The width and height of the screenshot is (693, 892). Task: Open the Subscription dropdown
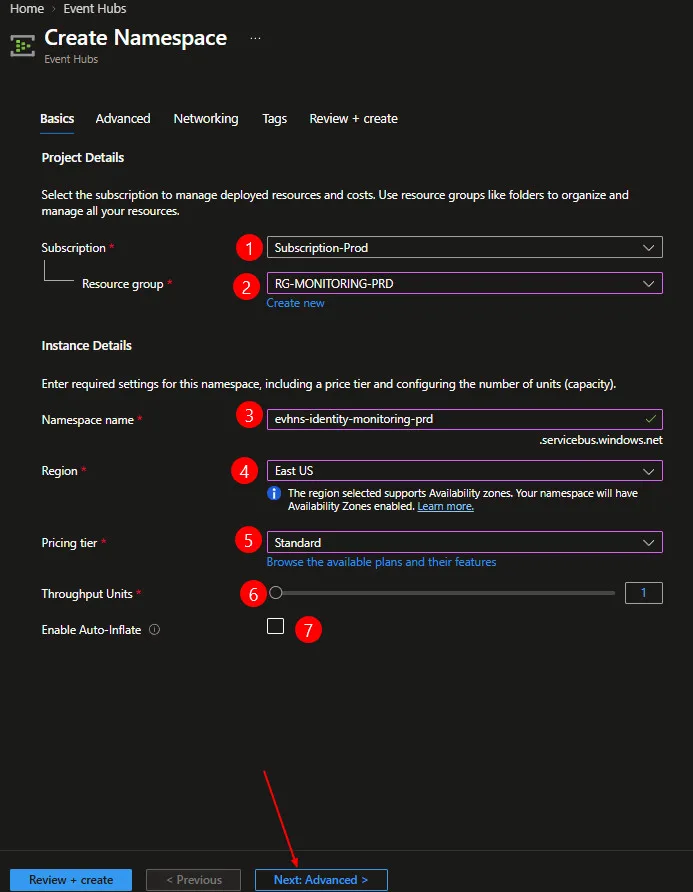pyautogui.click(x=464, y=247)
